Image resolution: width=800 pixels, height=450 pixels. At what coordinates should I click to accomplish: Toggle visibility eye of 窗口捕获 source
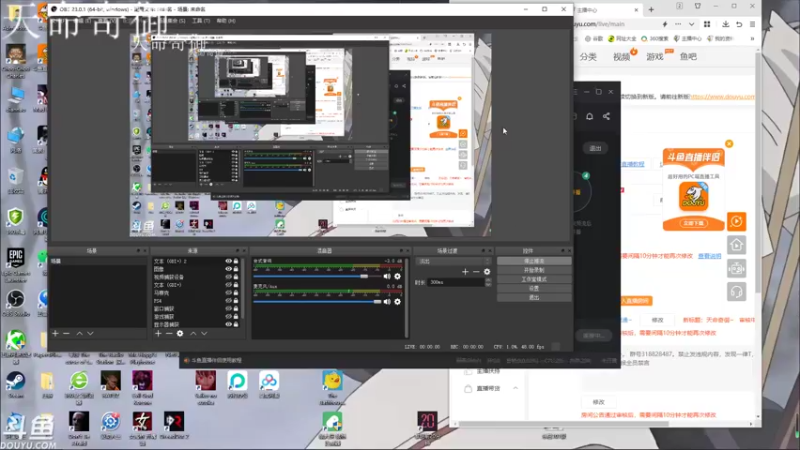pyautogui.click(x=229, y=309)
